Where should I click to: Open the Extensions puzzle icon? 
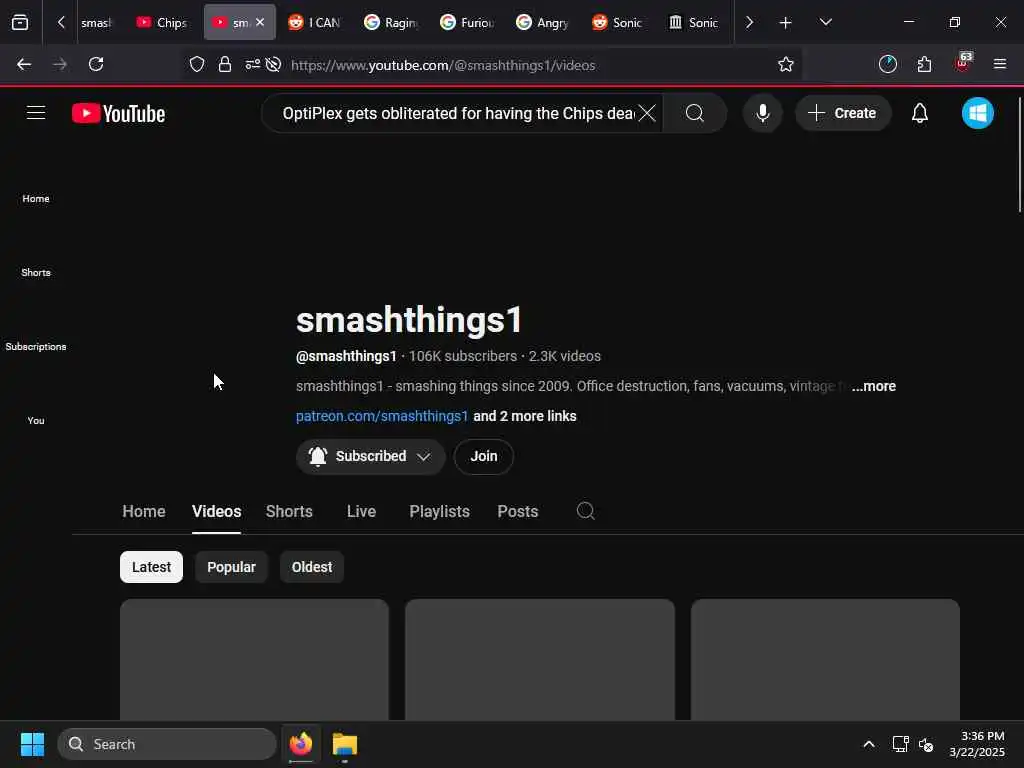924,64
